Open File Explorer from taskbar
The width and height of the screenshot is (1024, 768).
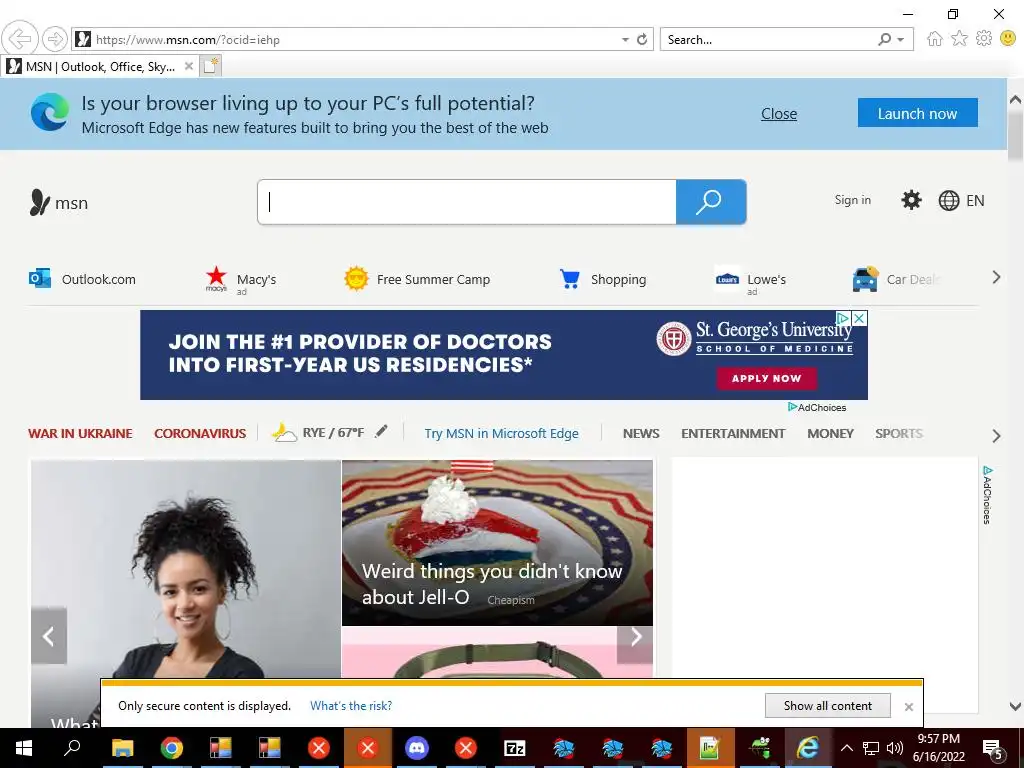coord(122,748)
